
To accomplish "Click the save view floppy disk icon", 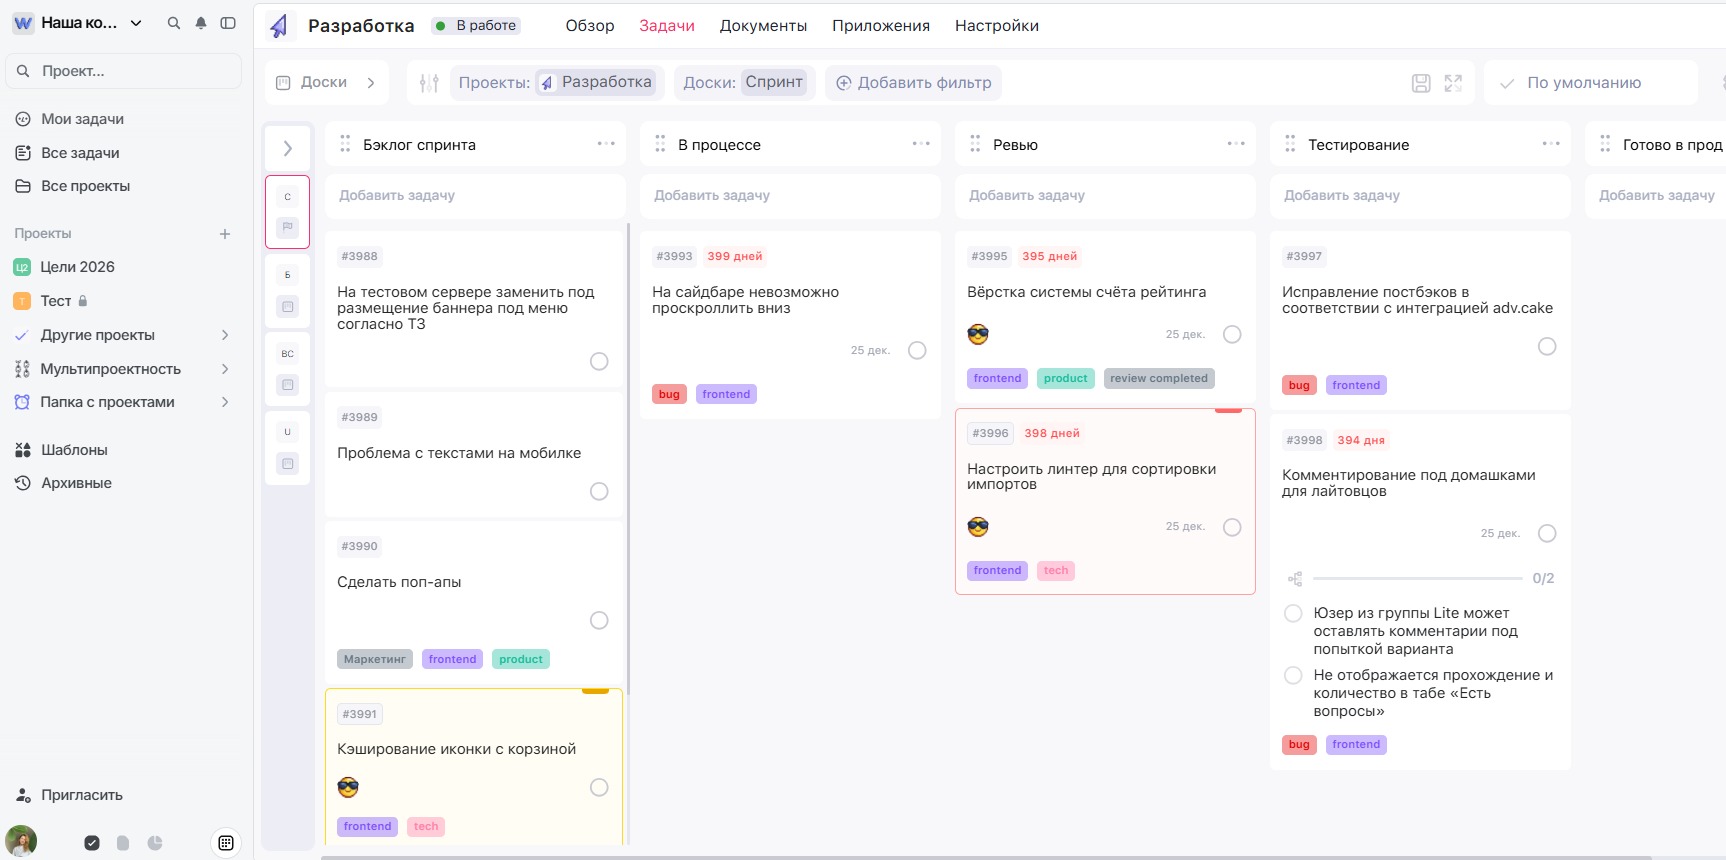I will 1421,83.
